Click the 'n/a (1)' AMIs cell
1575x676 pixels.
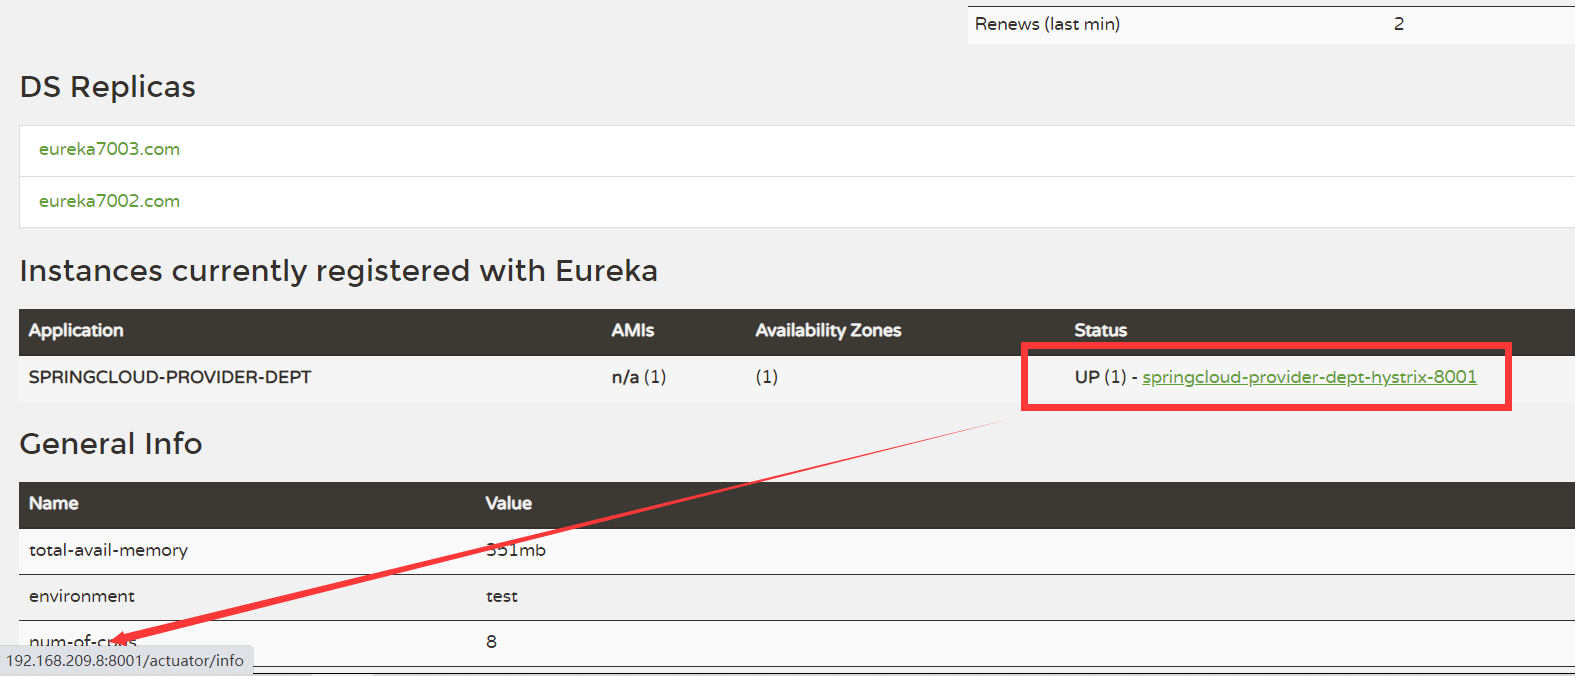tap(638, 377)
